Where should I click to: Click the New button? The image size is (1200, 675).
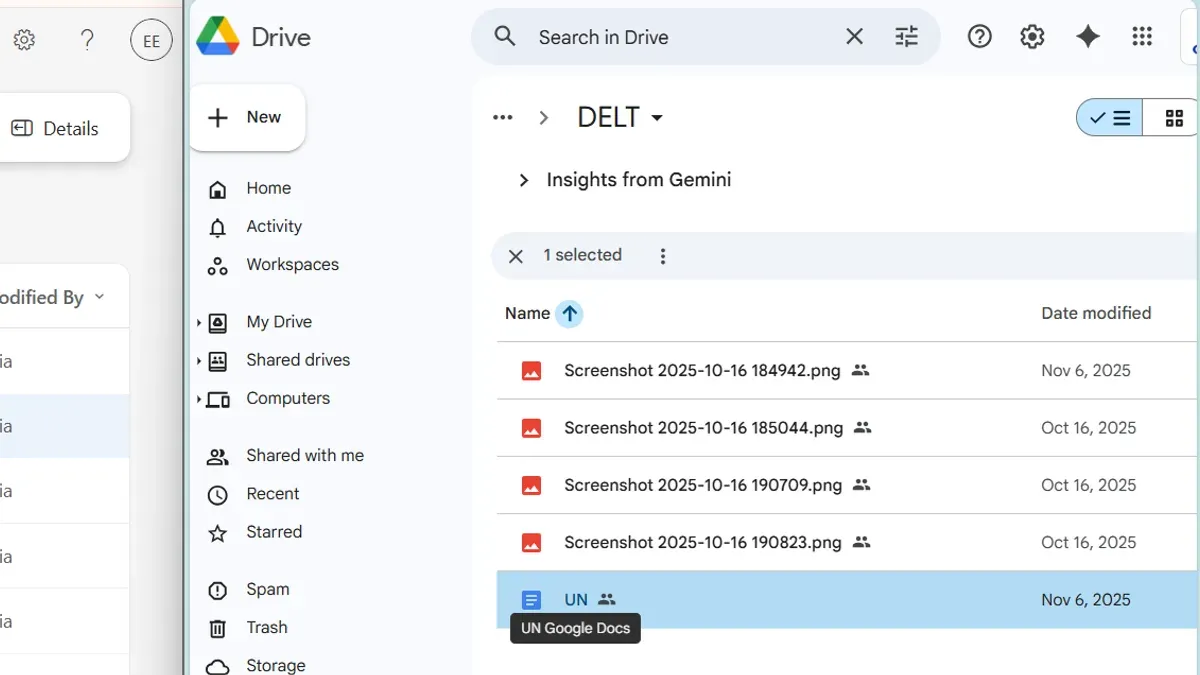click(247, 117)
